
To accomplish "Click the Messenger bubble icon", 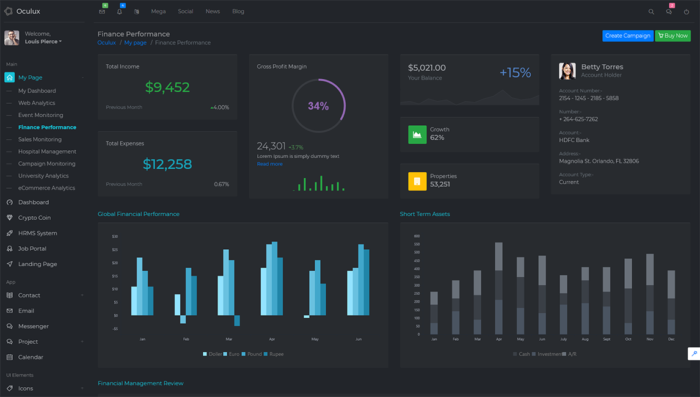I will click(9, 326).
